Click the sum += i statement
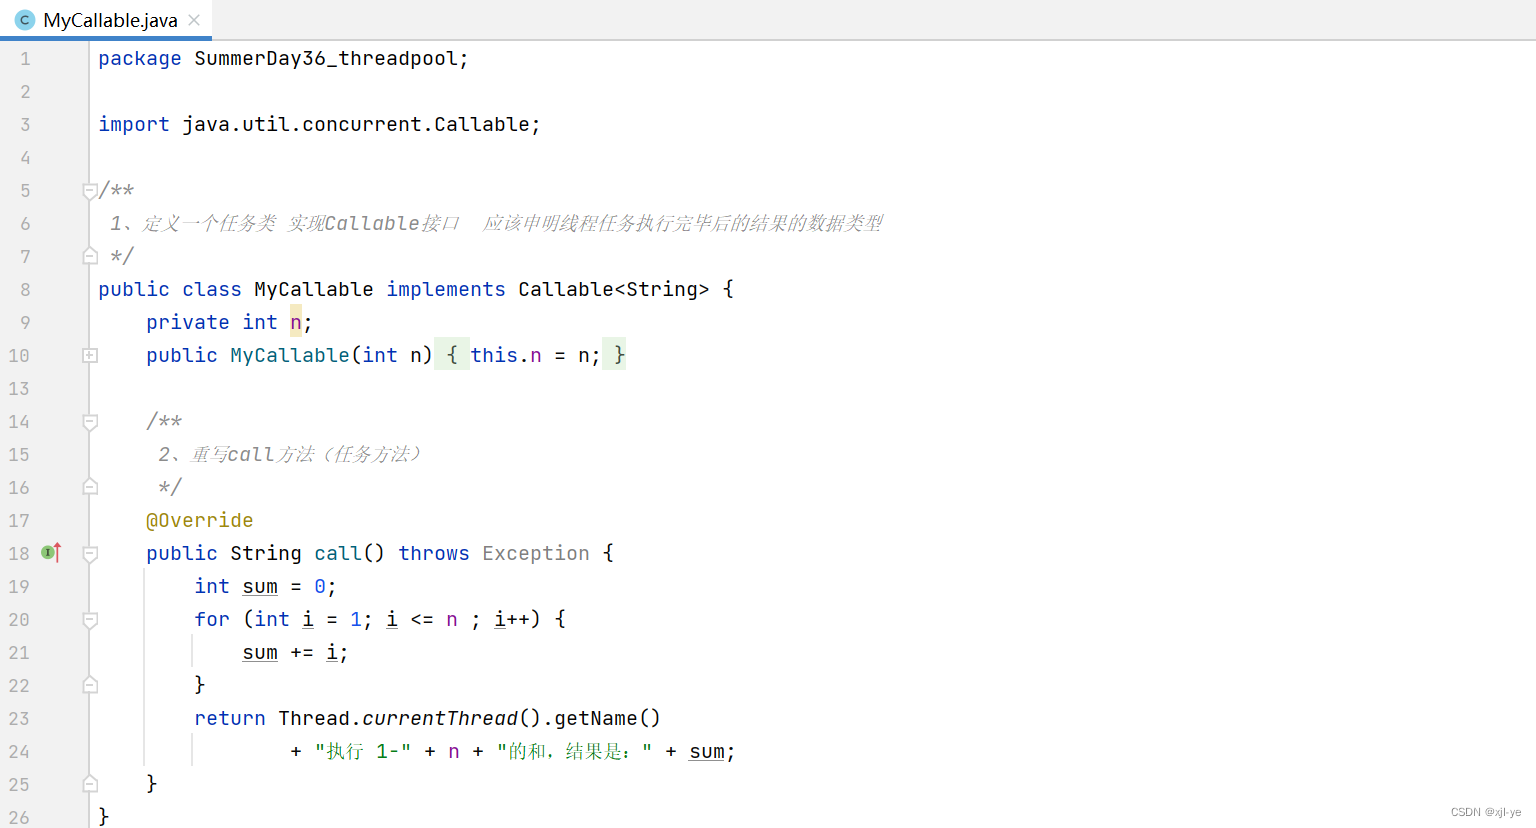This screenshot has width=1536, height=828. [x=295, y=653]
